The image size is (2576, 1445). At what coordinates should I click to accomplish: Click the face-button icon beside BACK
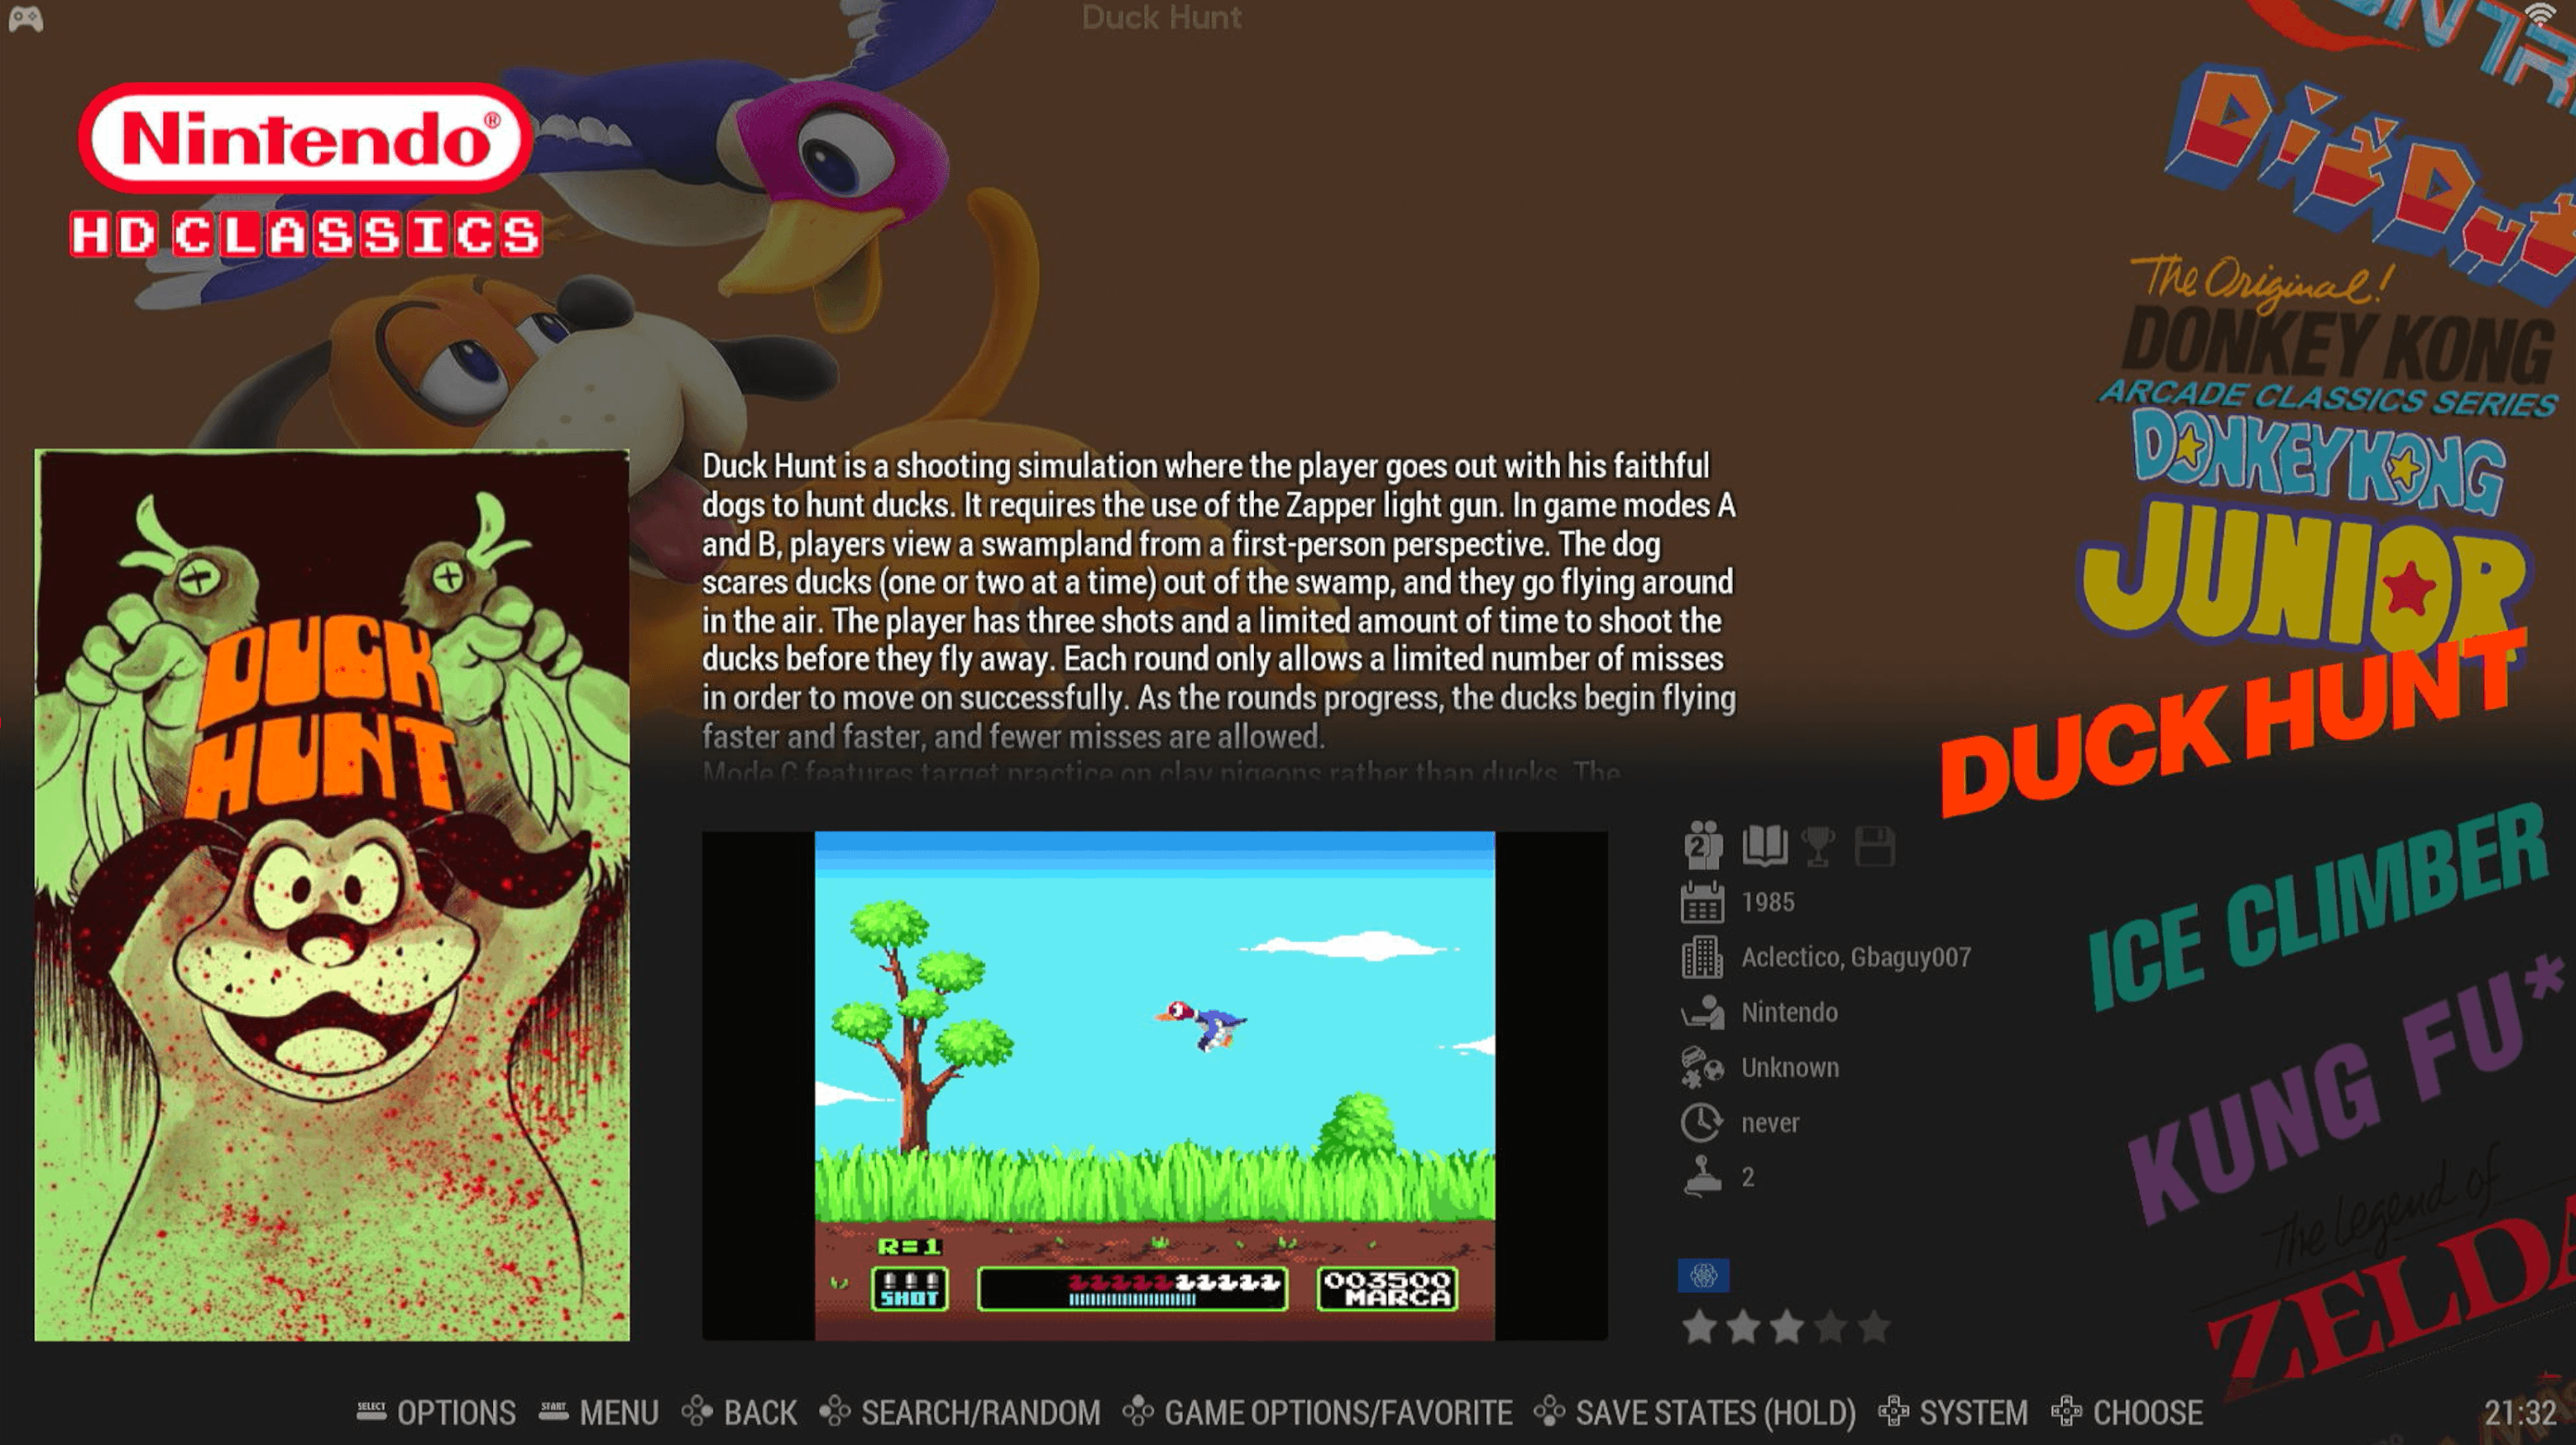[697, 1412]
